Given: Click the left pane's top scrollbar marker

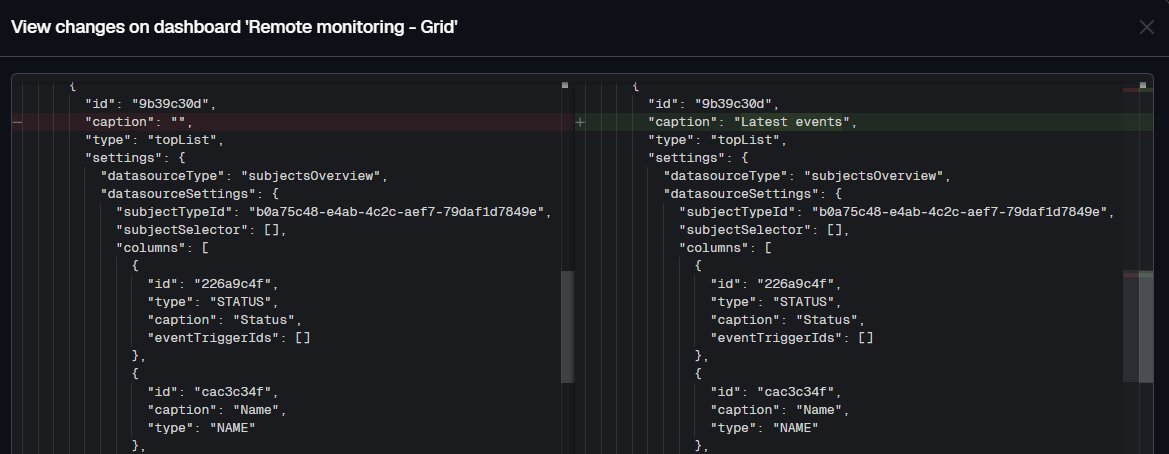Looking at the screenshot, I should point(565,85).
